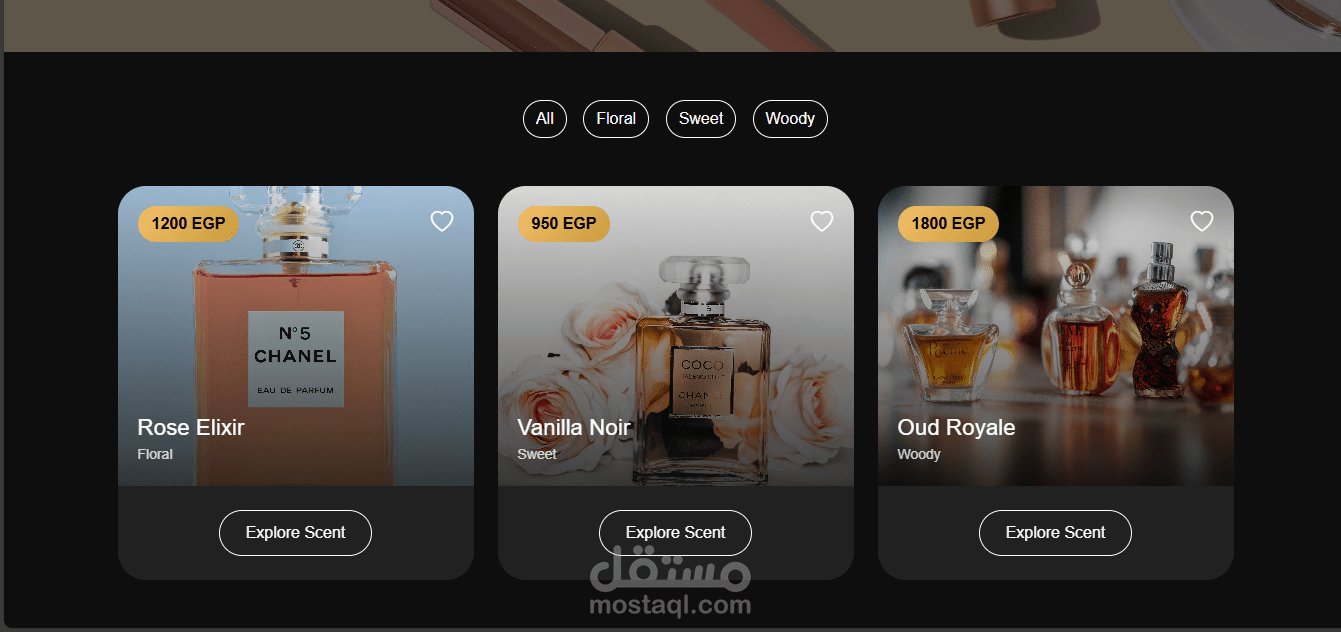
Task: Select the 1800 EGP price badge
Action: tap(948, 223)
